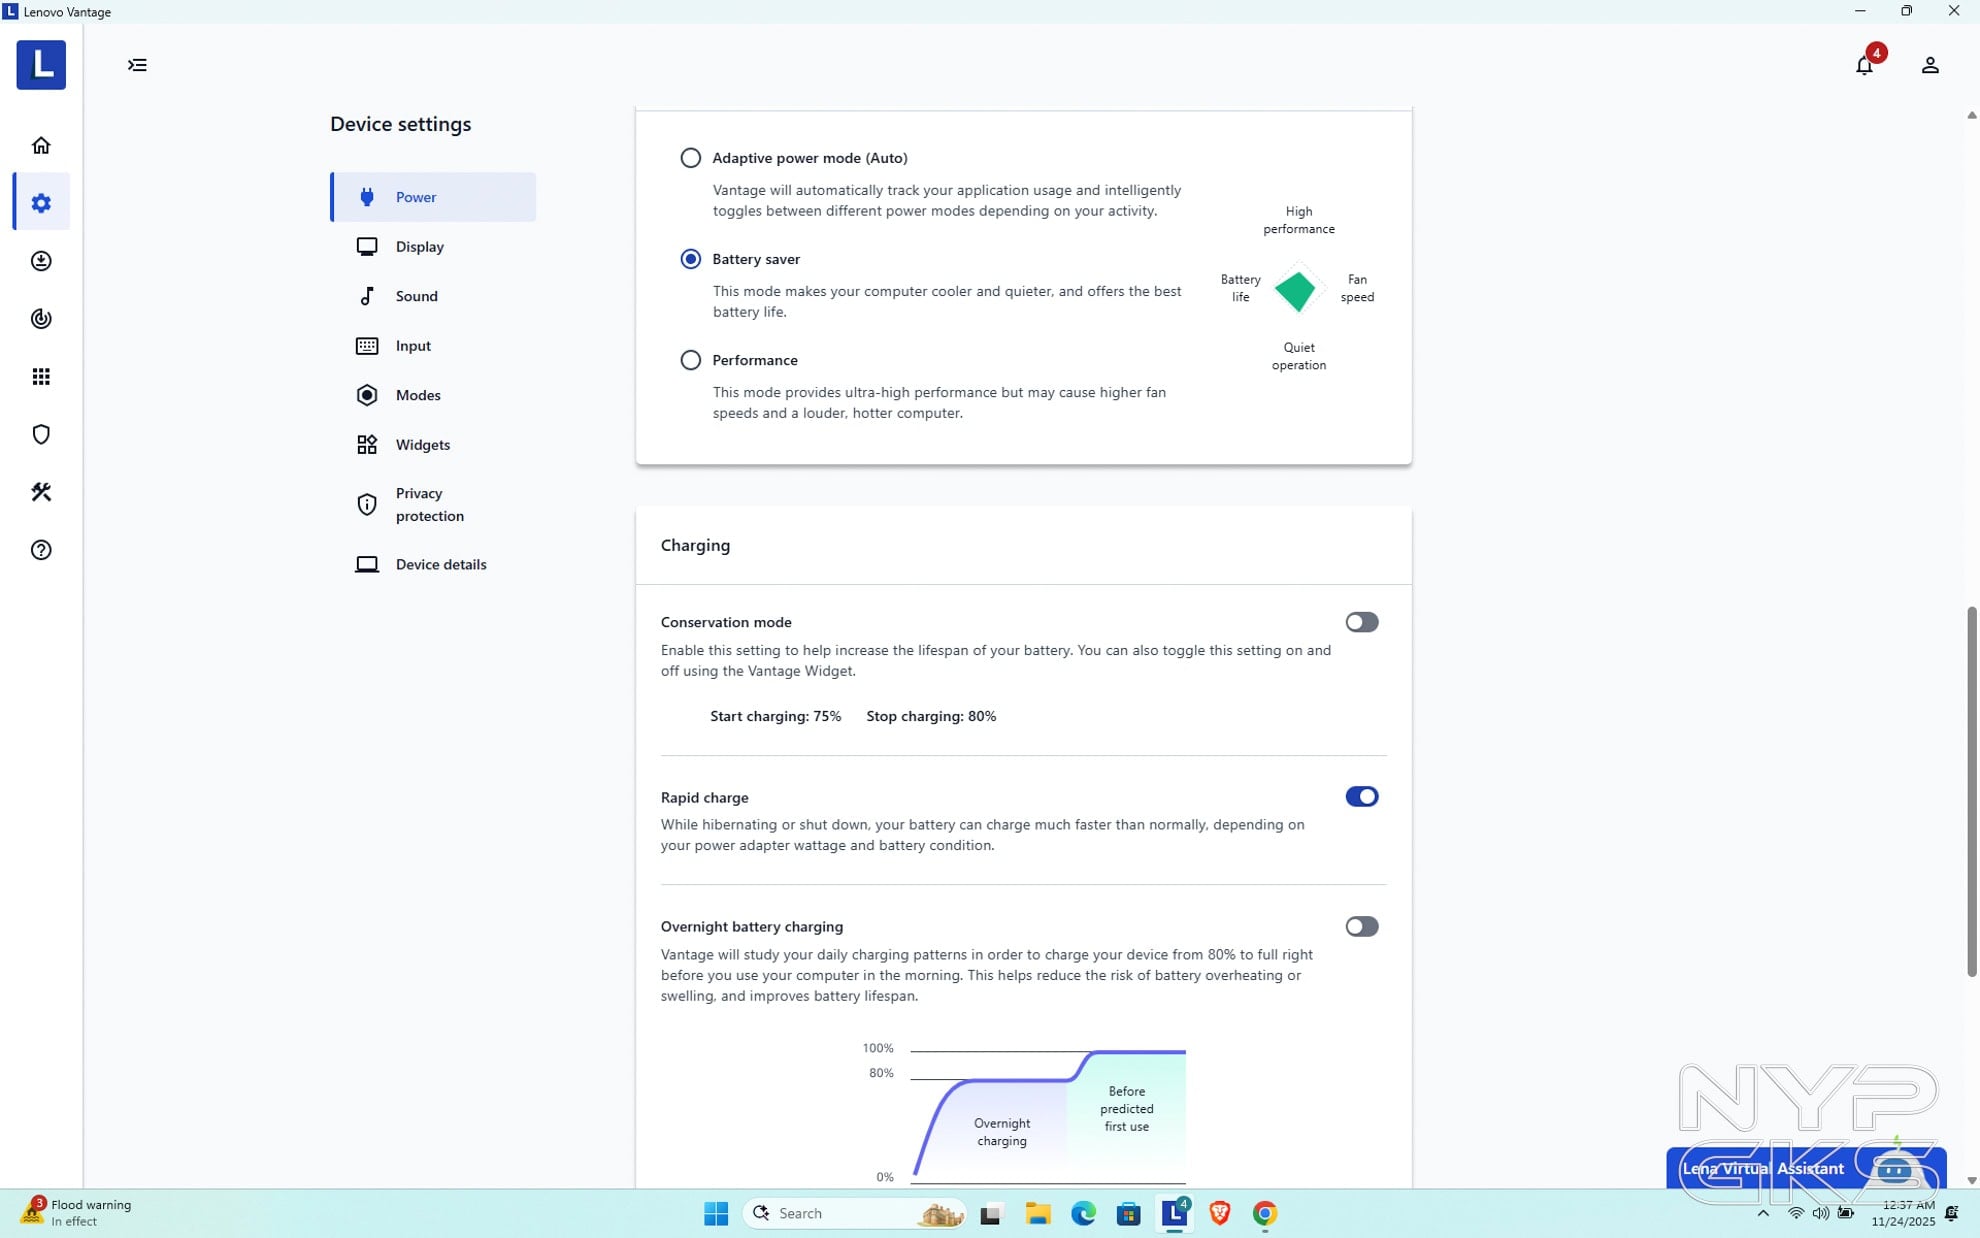Click the vertical page scrollbar

point(1971,790)
